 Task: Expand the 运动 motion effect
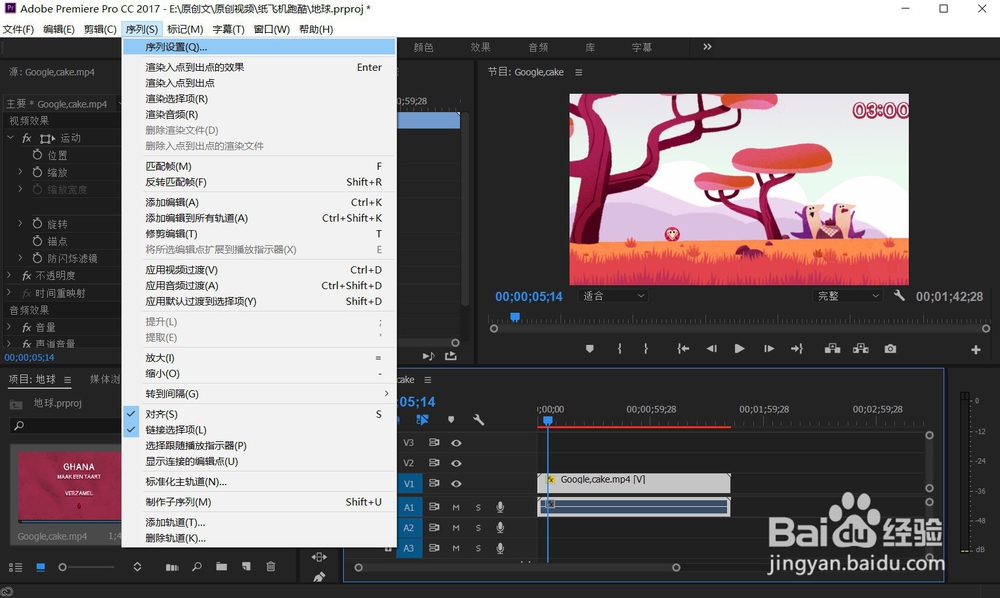10,138
